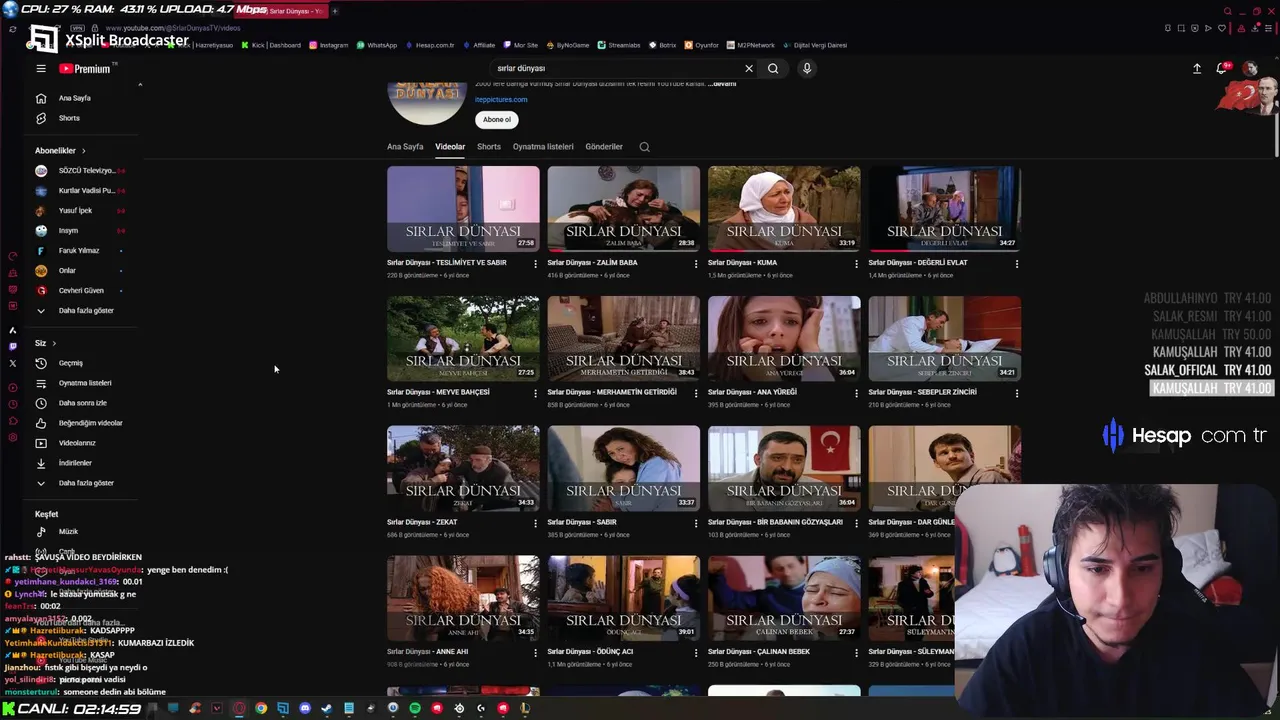
Task: Select the Videolar channel tab
Action: coord(450,147)
